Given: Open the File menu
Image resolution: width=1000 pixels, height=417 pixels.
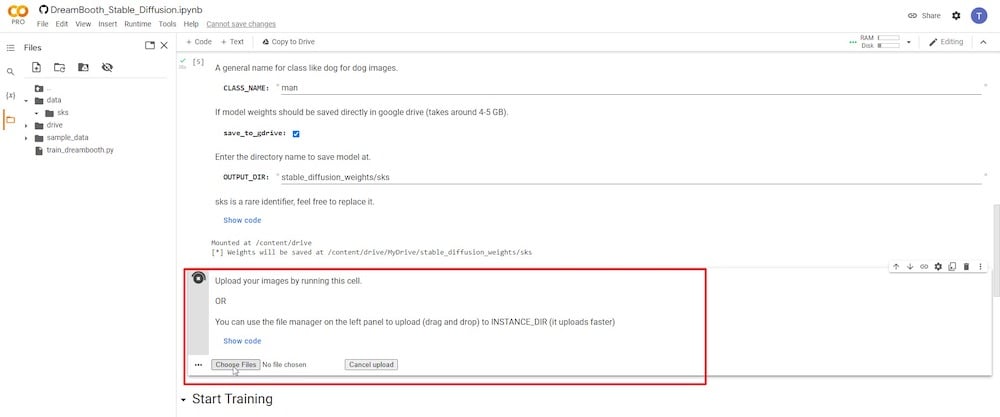Looking at the screenshot, I should 43,24.
